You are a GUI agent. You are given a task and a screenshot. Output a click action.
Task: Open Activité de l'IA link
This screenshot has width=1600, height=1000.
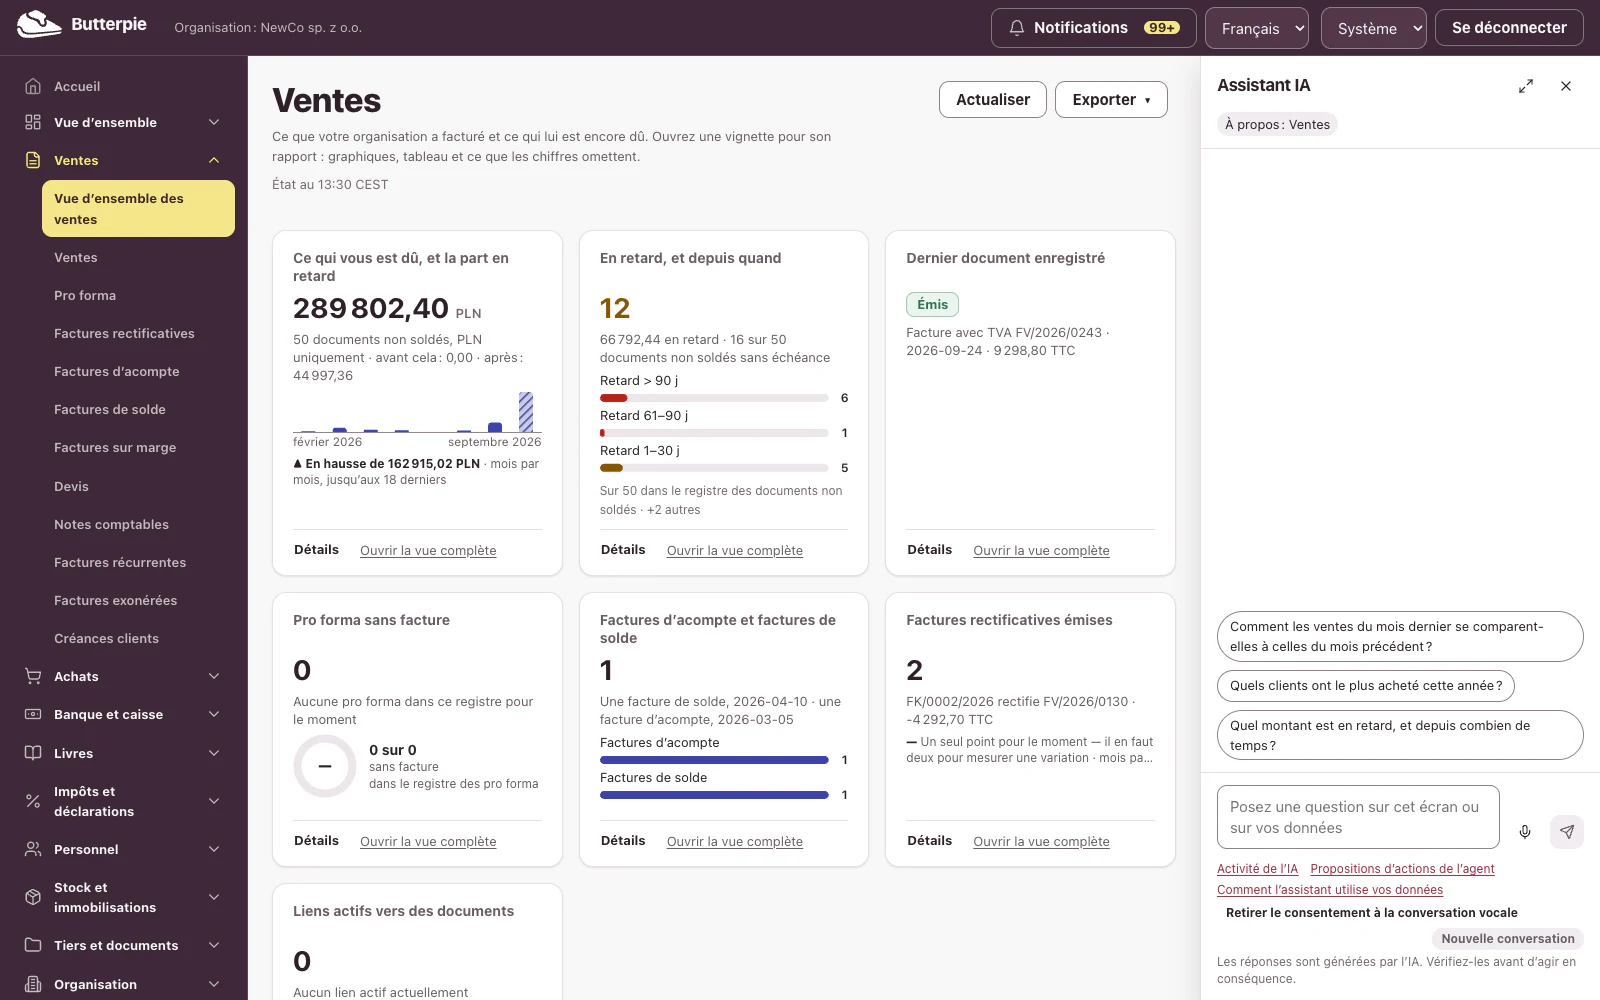(x=1257, y=869)
